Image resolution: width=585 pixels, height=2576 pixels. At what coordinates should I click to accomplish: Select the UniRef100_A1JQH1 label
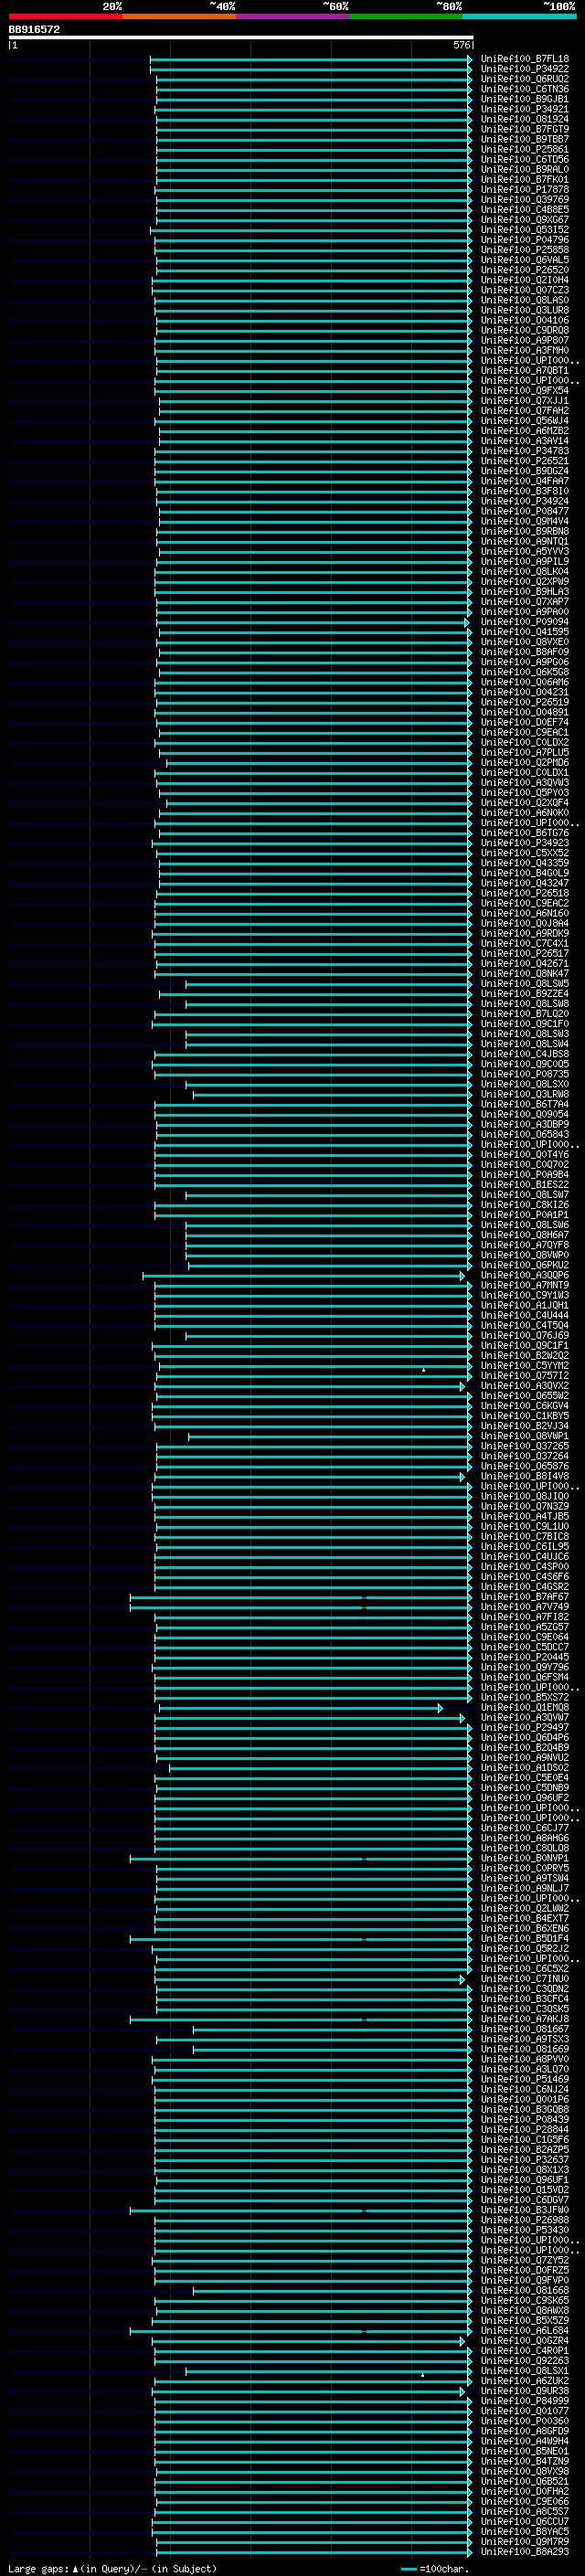coord(524,1305)
